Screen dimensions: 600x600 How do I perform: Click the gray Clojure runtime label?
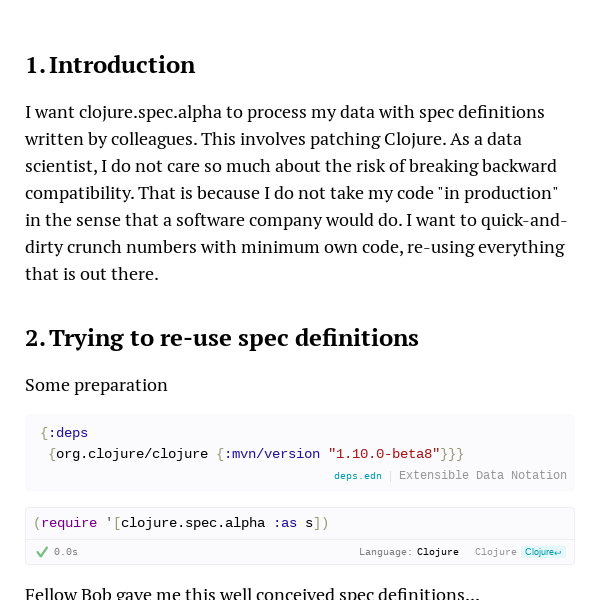496,552
